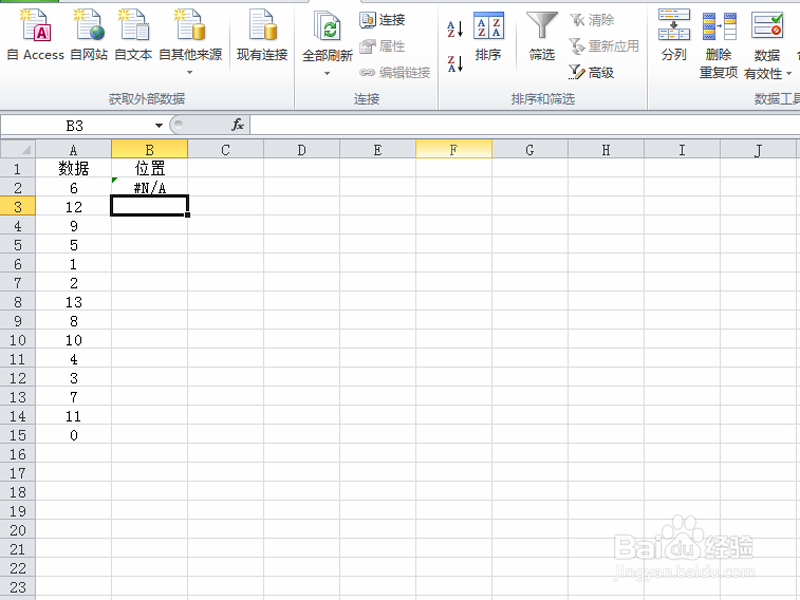
Task: Import data from text file (自文本)
Action: pyautogui.click(x=134, y=35)
